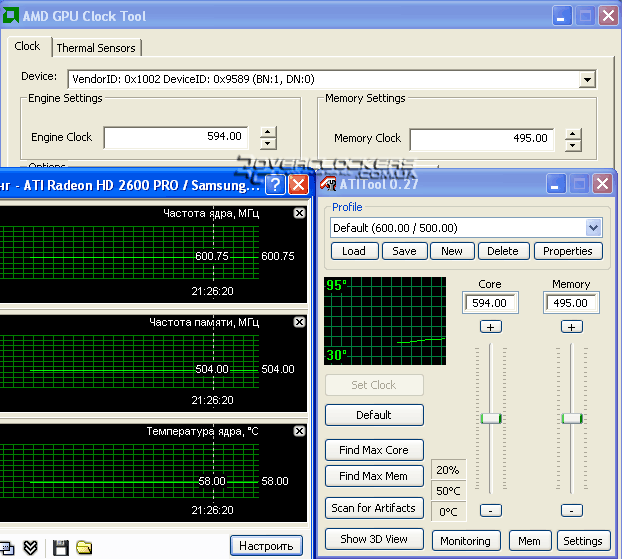Select the Clock tab

27,46
